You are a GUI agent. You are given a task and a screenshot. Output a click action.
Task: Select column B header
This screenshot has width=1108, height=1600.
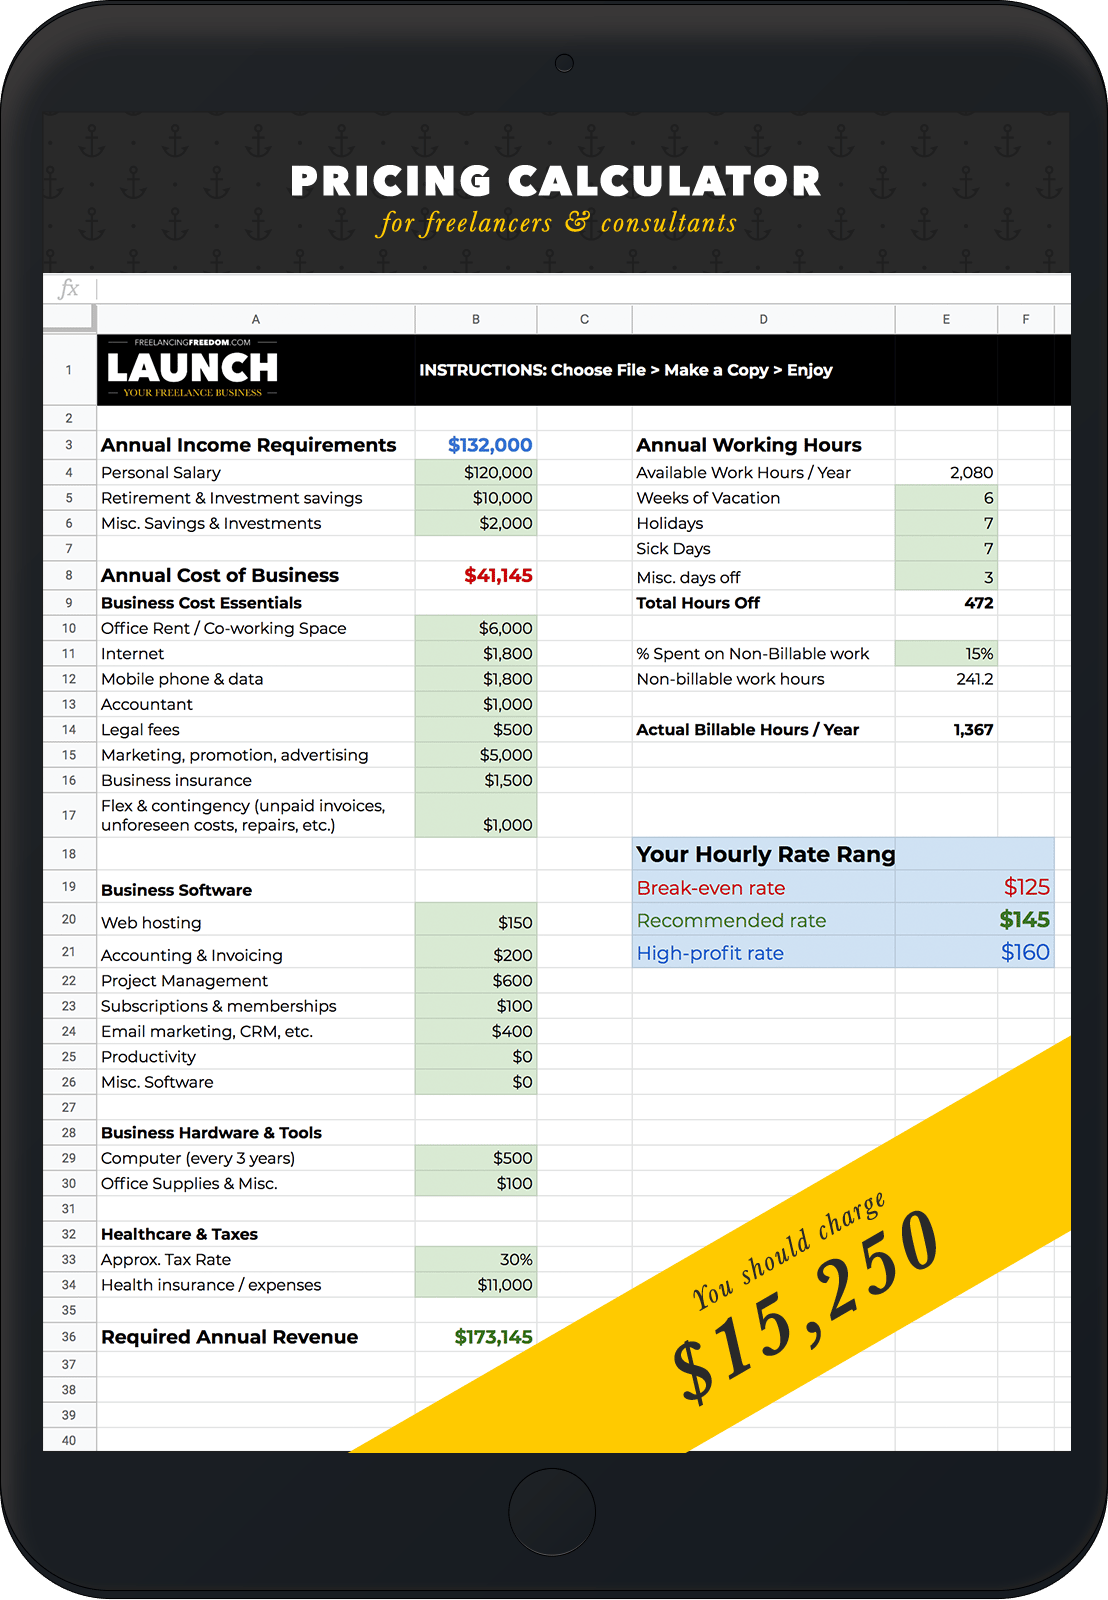pos(476,319)
